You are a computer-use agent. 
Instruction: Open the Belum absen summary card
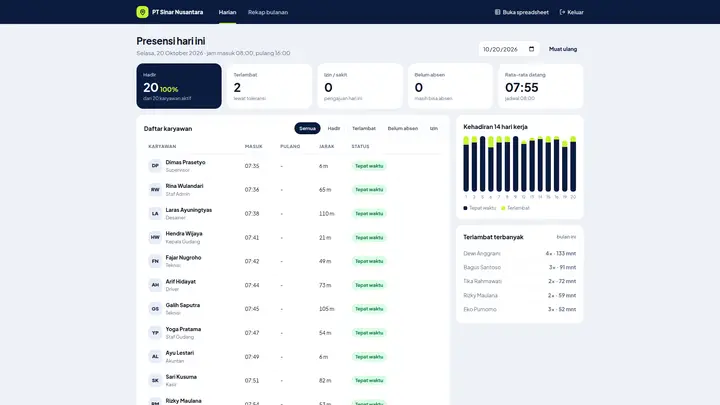pyautogui.click(x=450, y=86)
